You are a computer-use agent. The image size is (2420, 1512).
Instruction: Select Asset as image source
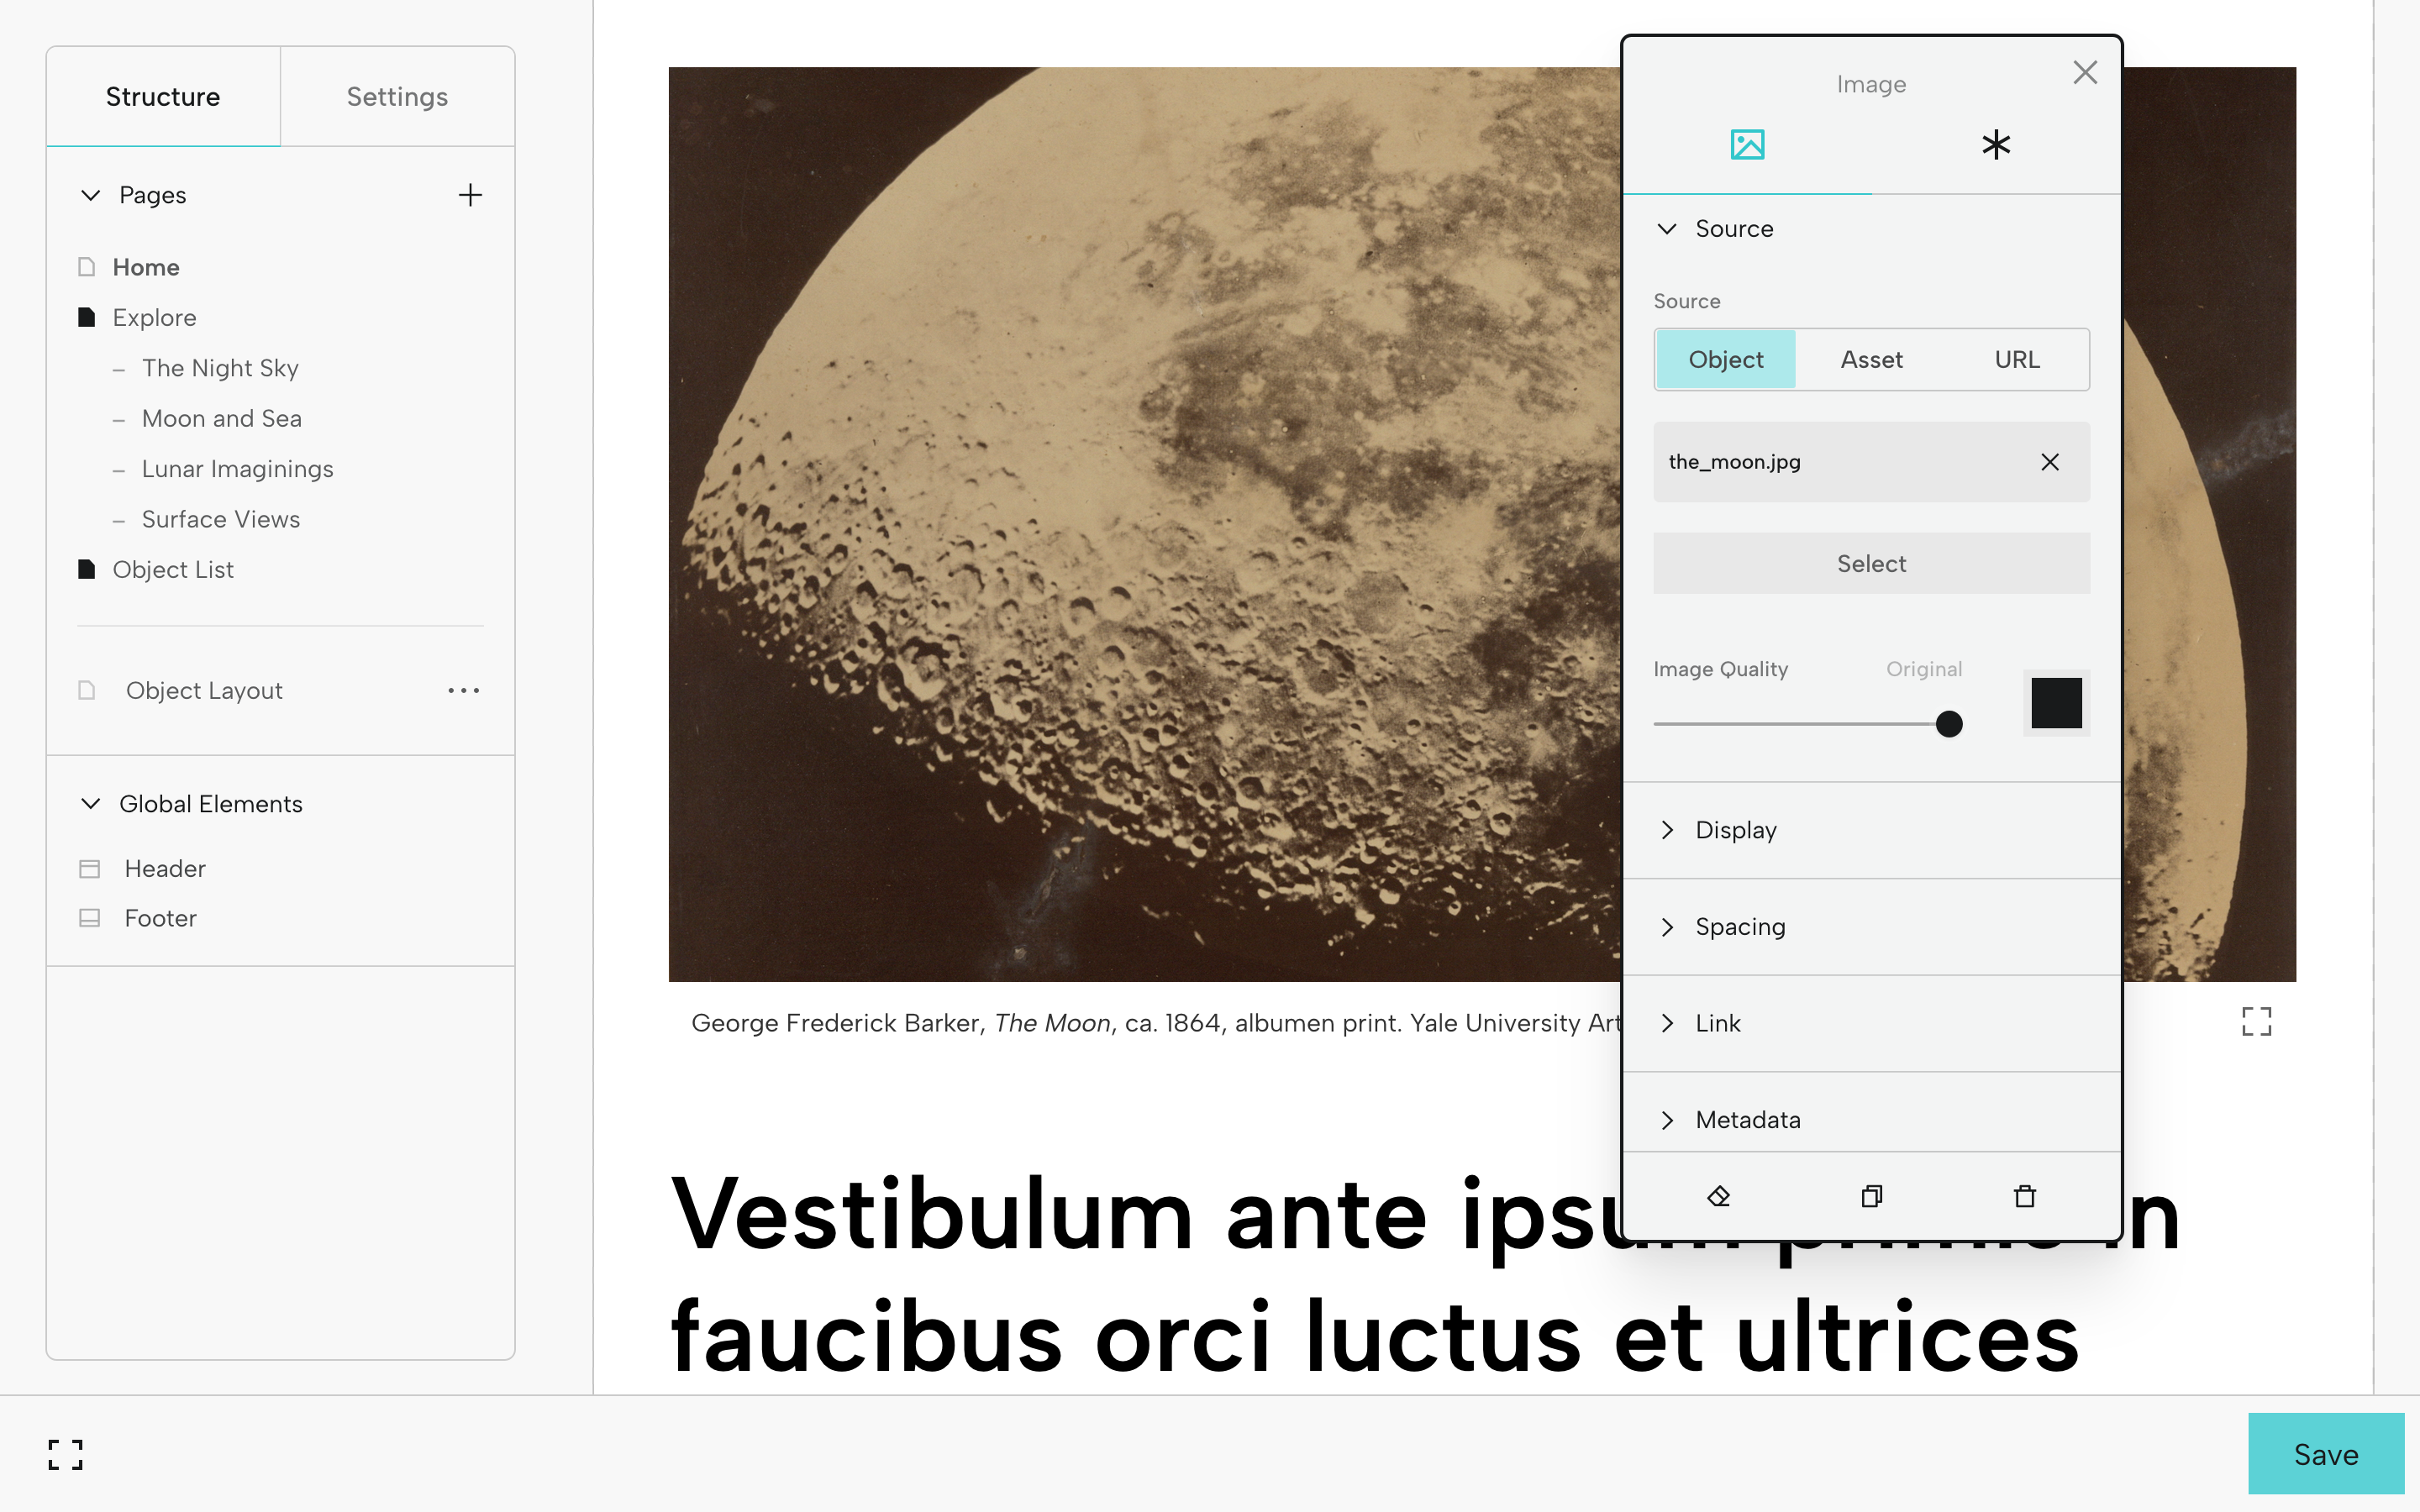1872,360
